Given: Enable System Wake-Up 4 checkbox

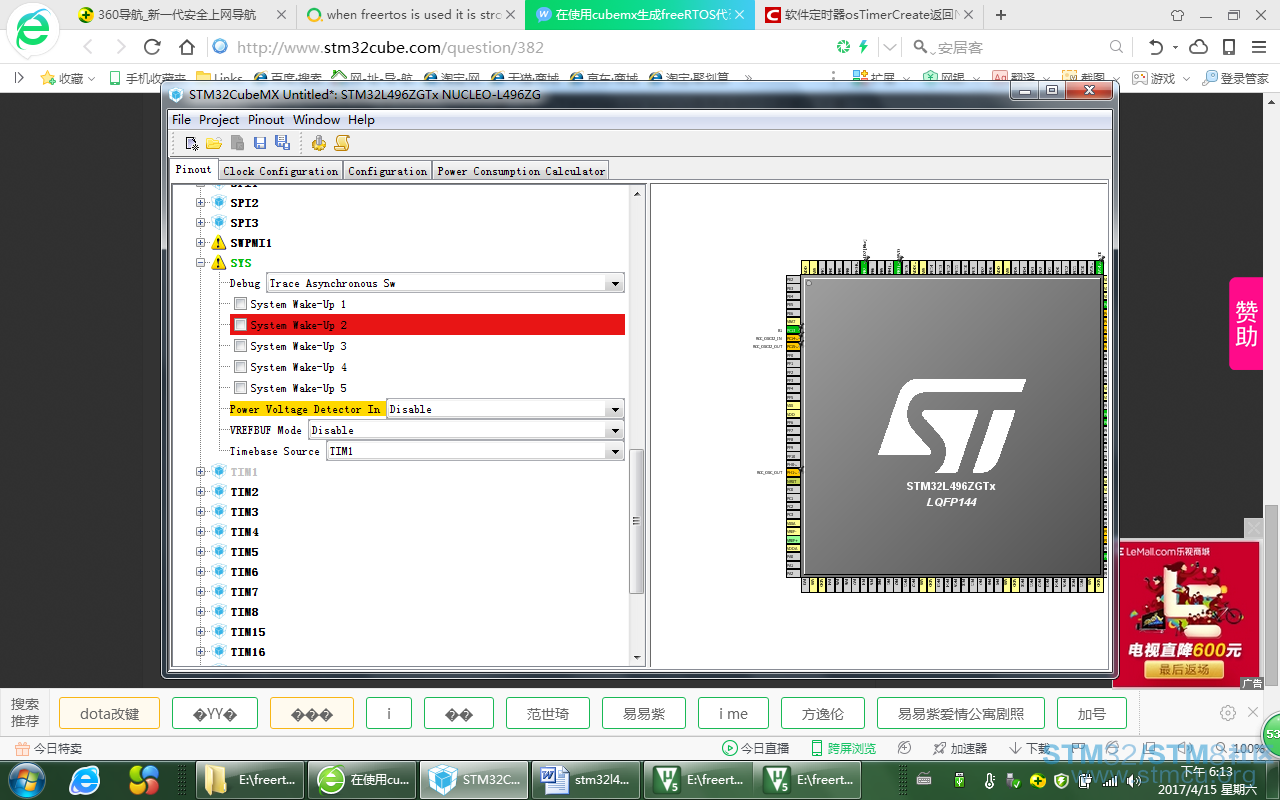Looking at the screenshot, I should (x=240, y=367).
